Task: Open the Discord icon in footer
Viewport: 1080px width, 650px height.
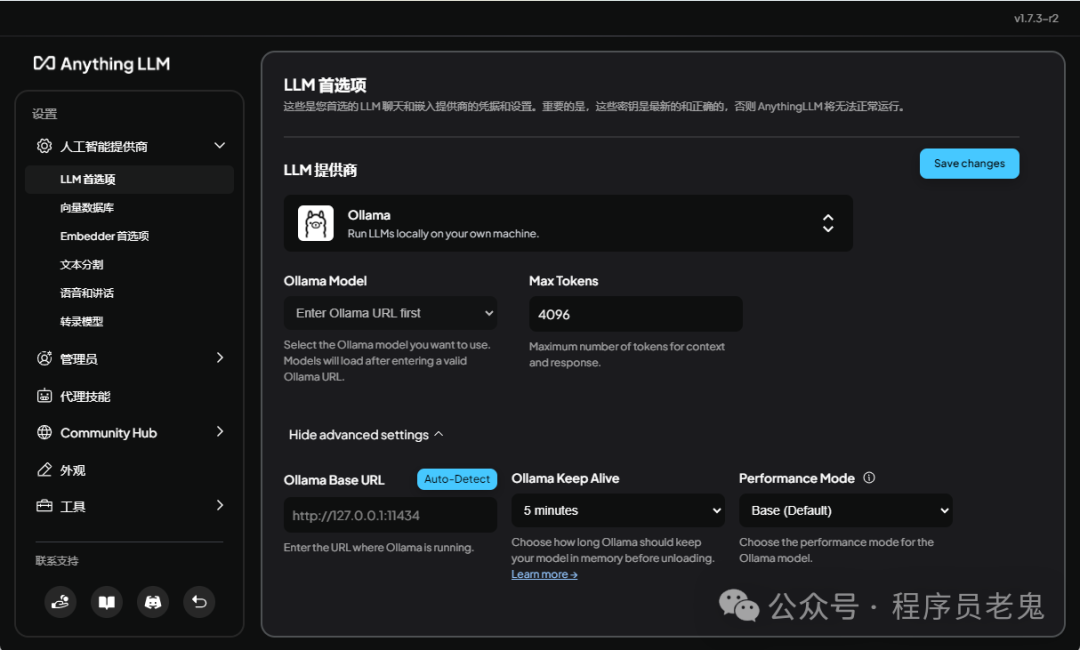Action: click(153, 602)
